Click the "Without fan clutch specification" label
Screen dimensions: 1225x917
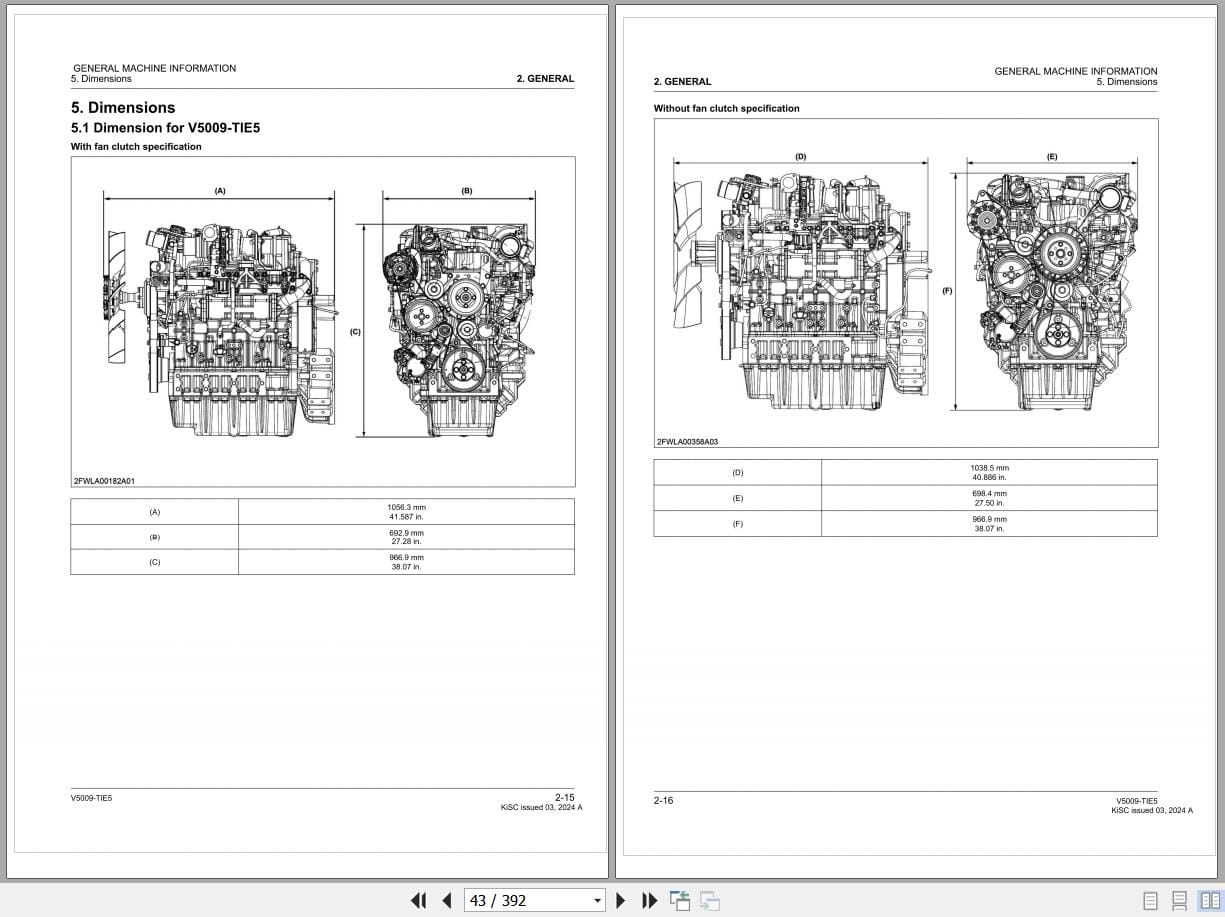click(727, 108)
